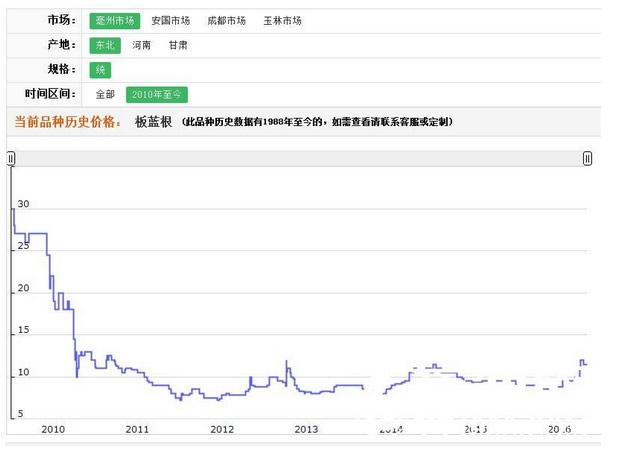Click the 2012 label on the x-axis

click(222, 429)
